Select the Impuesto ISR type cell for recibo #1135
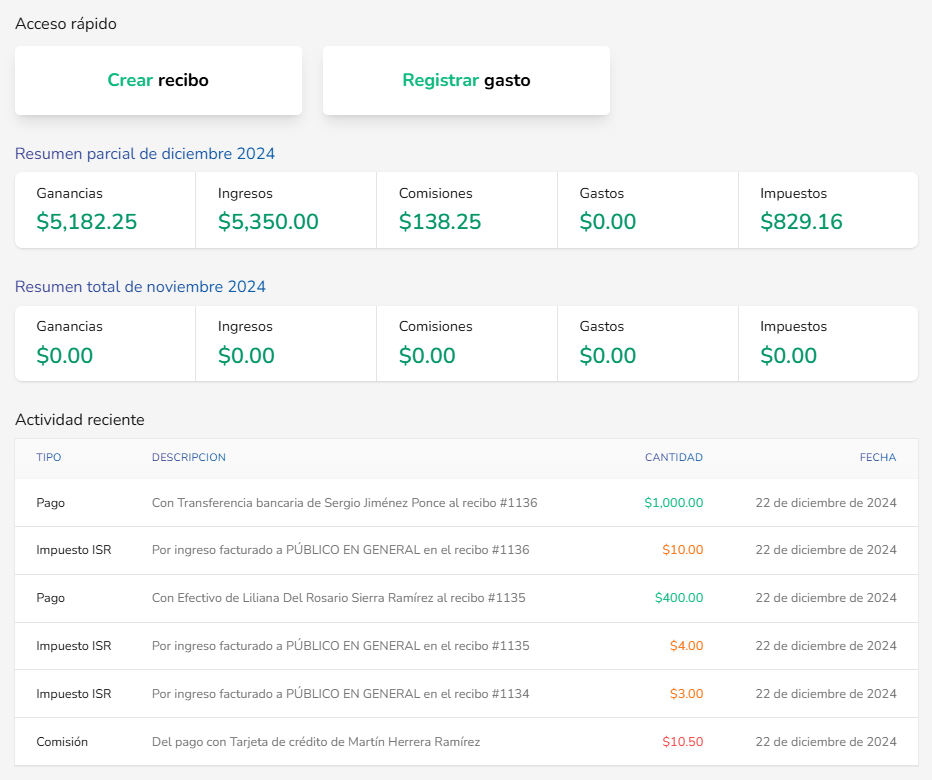The image size is (932, 780). pyautogui.click(x=74, y=646)
